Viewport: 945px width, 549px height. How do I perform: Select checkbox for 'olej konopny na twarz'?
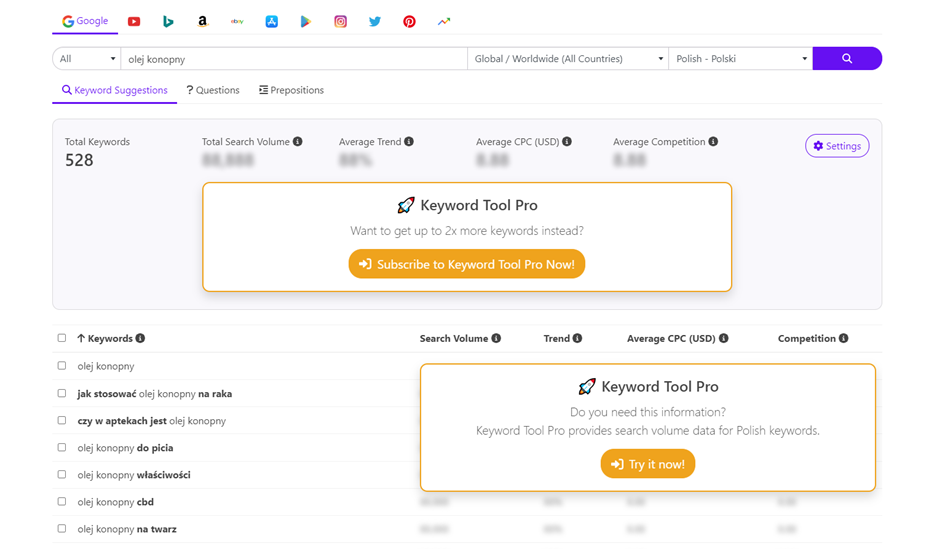coord(62,529)
